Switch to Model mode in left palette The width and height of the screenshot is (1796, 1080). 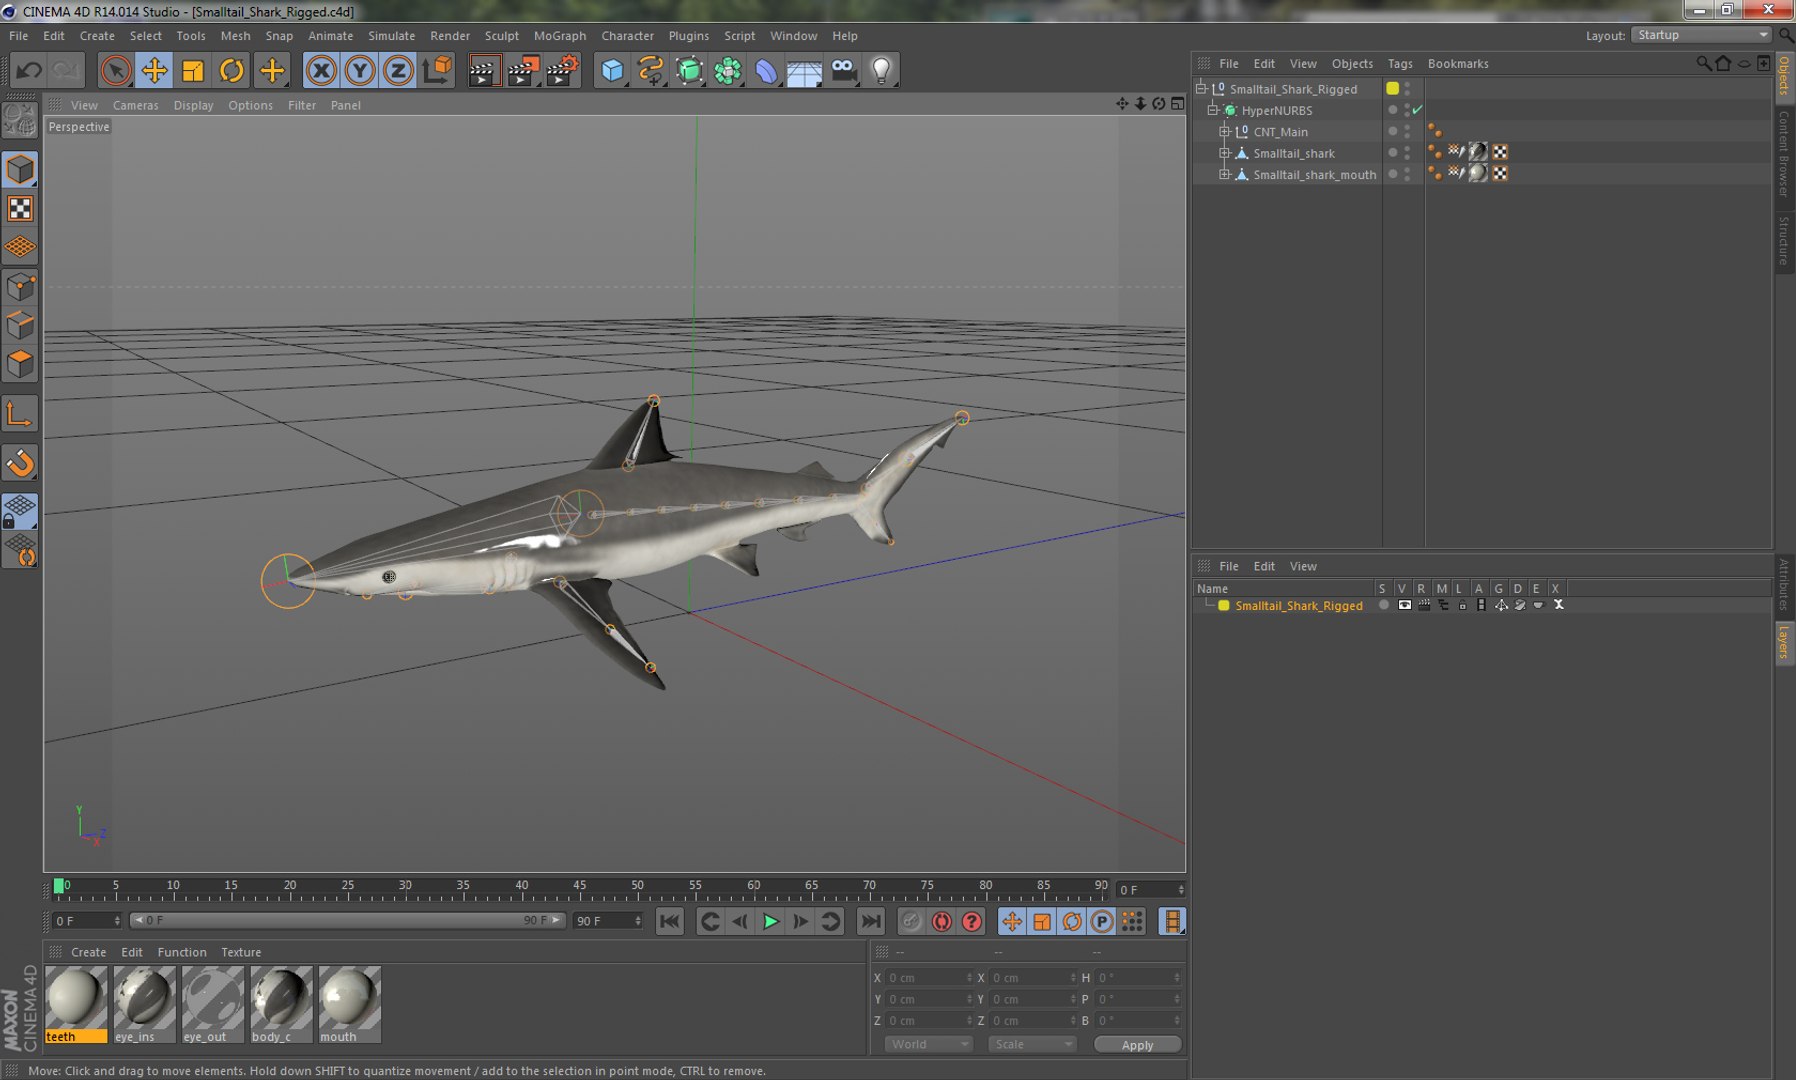pos(20,170)
